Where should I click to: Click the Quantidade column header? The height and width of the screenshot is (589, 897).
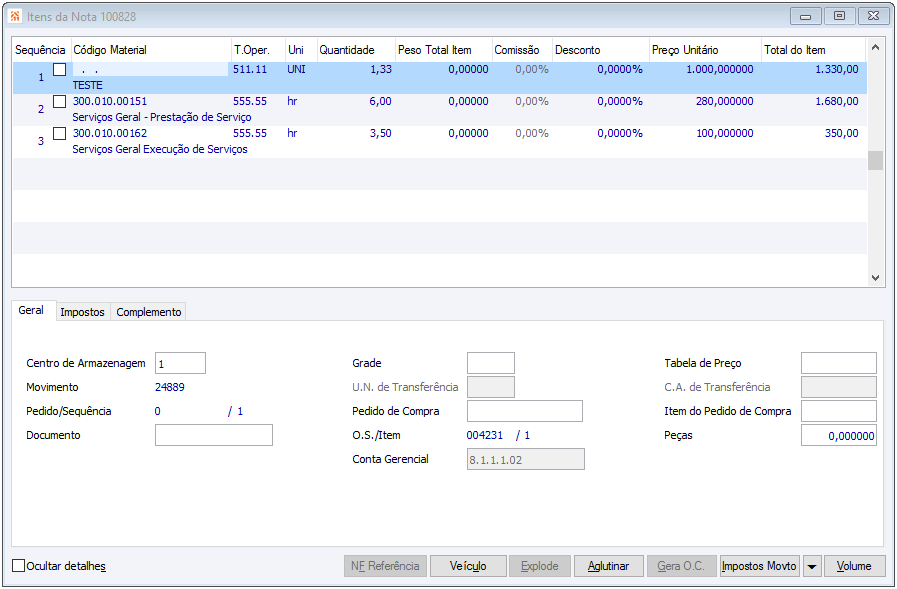point(356,50)
